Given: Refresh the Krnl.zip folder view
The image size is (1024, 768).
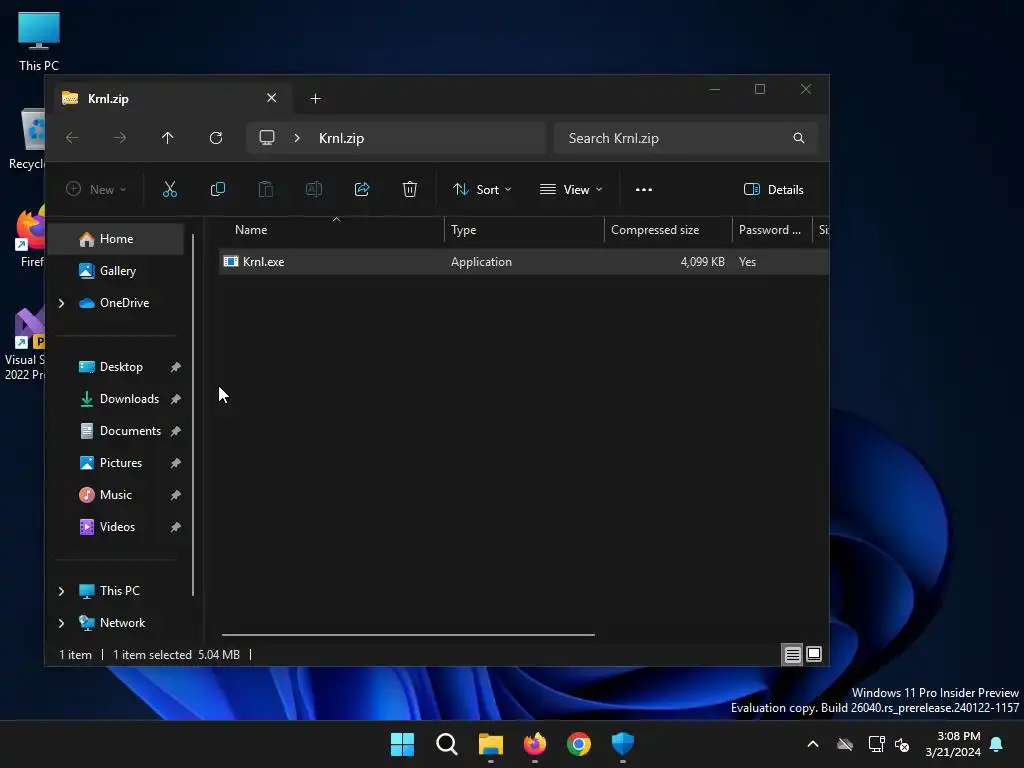Looking at the screenshot, I should click(216, 138).
